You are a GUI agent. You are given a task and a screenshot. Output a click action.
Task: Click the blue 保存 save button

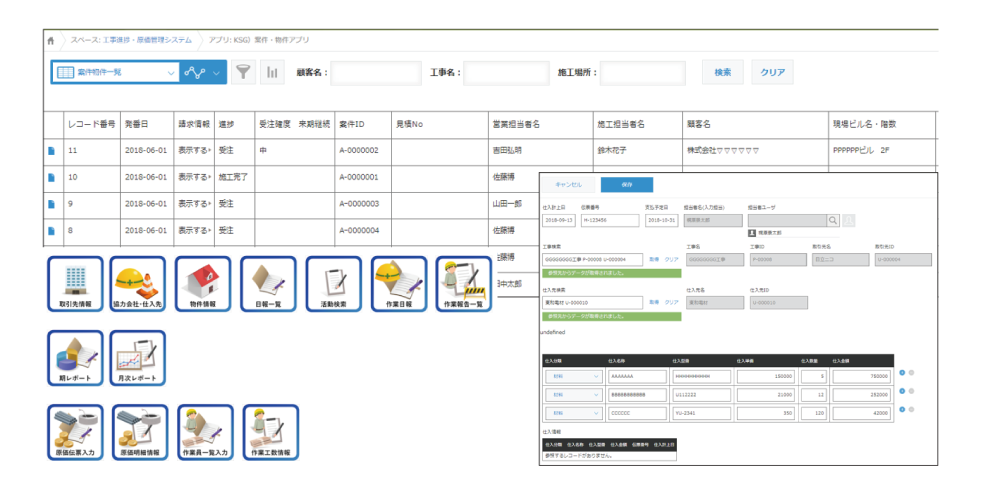coord(626,185)
